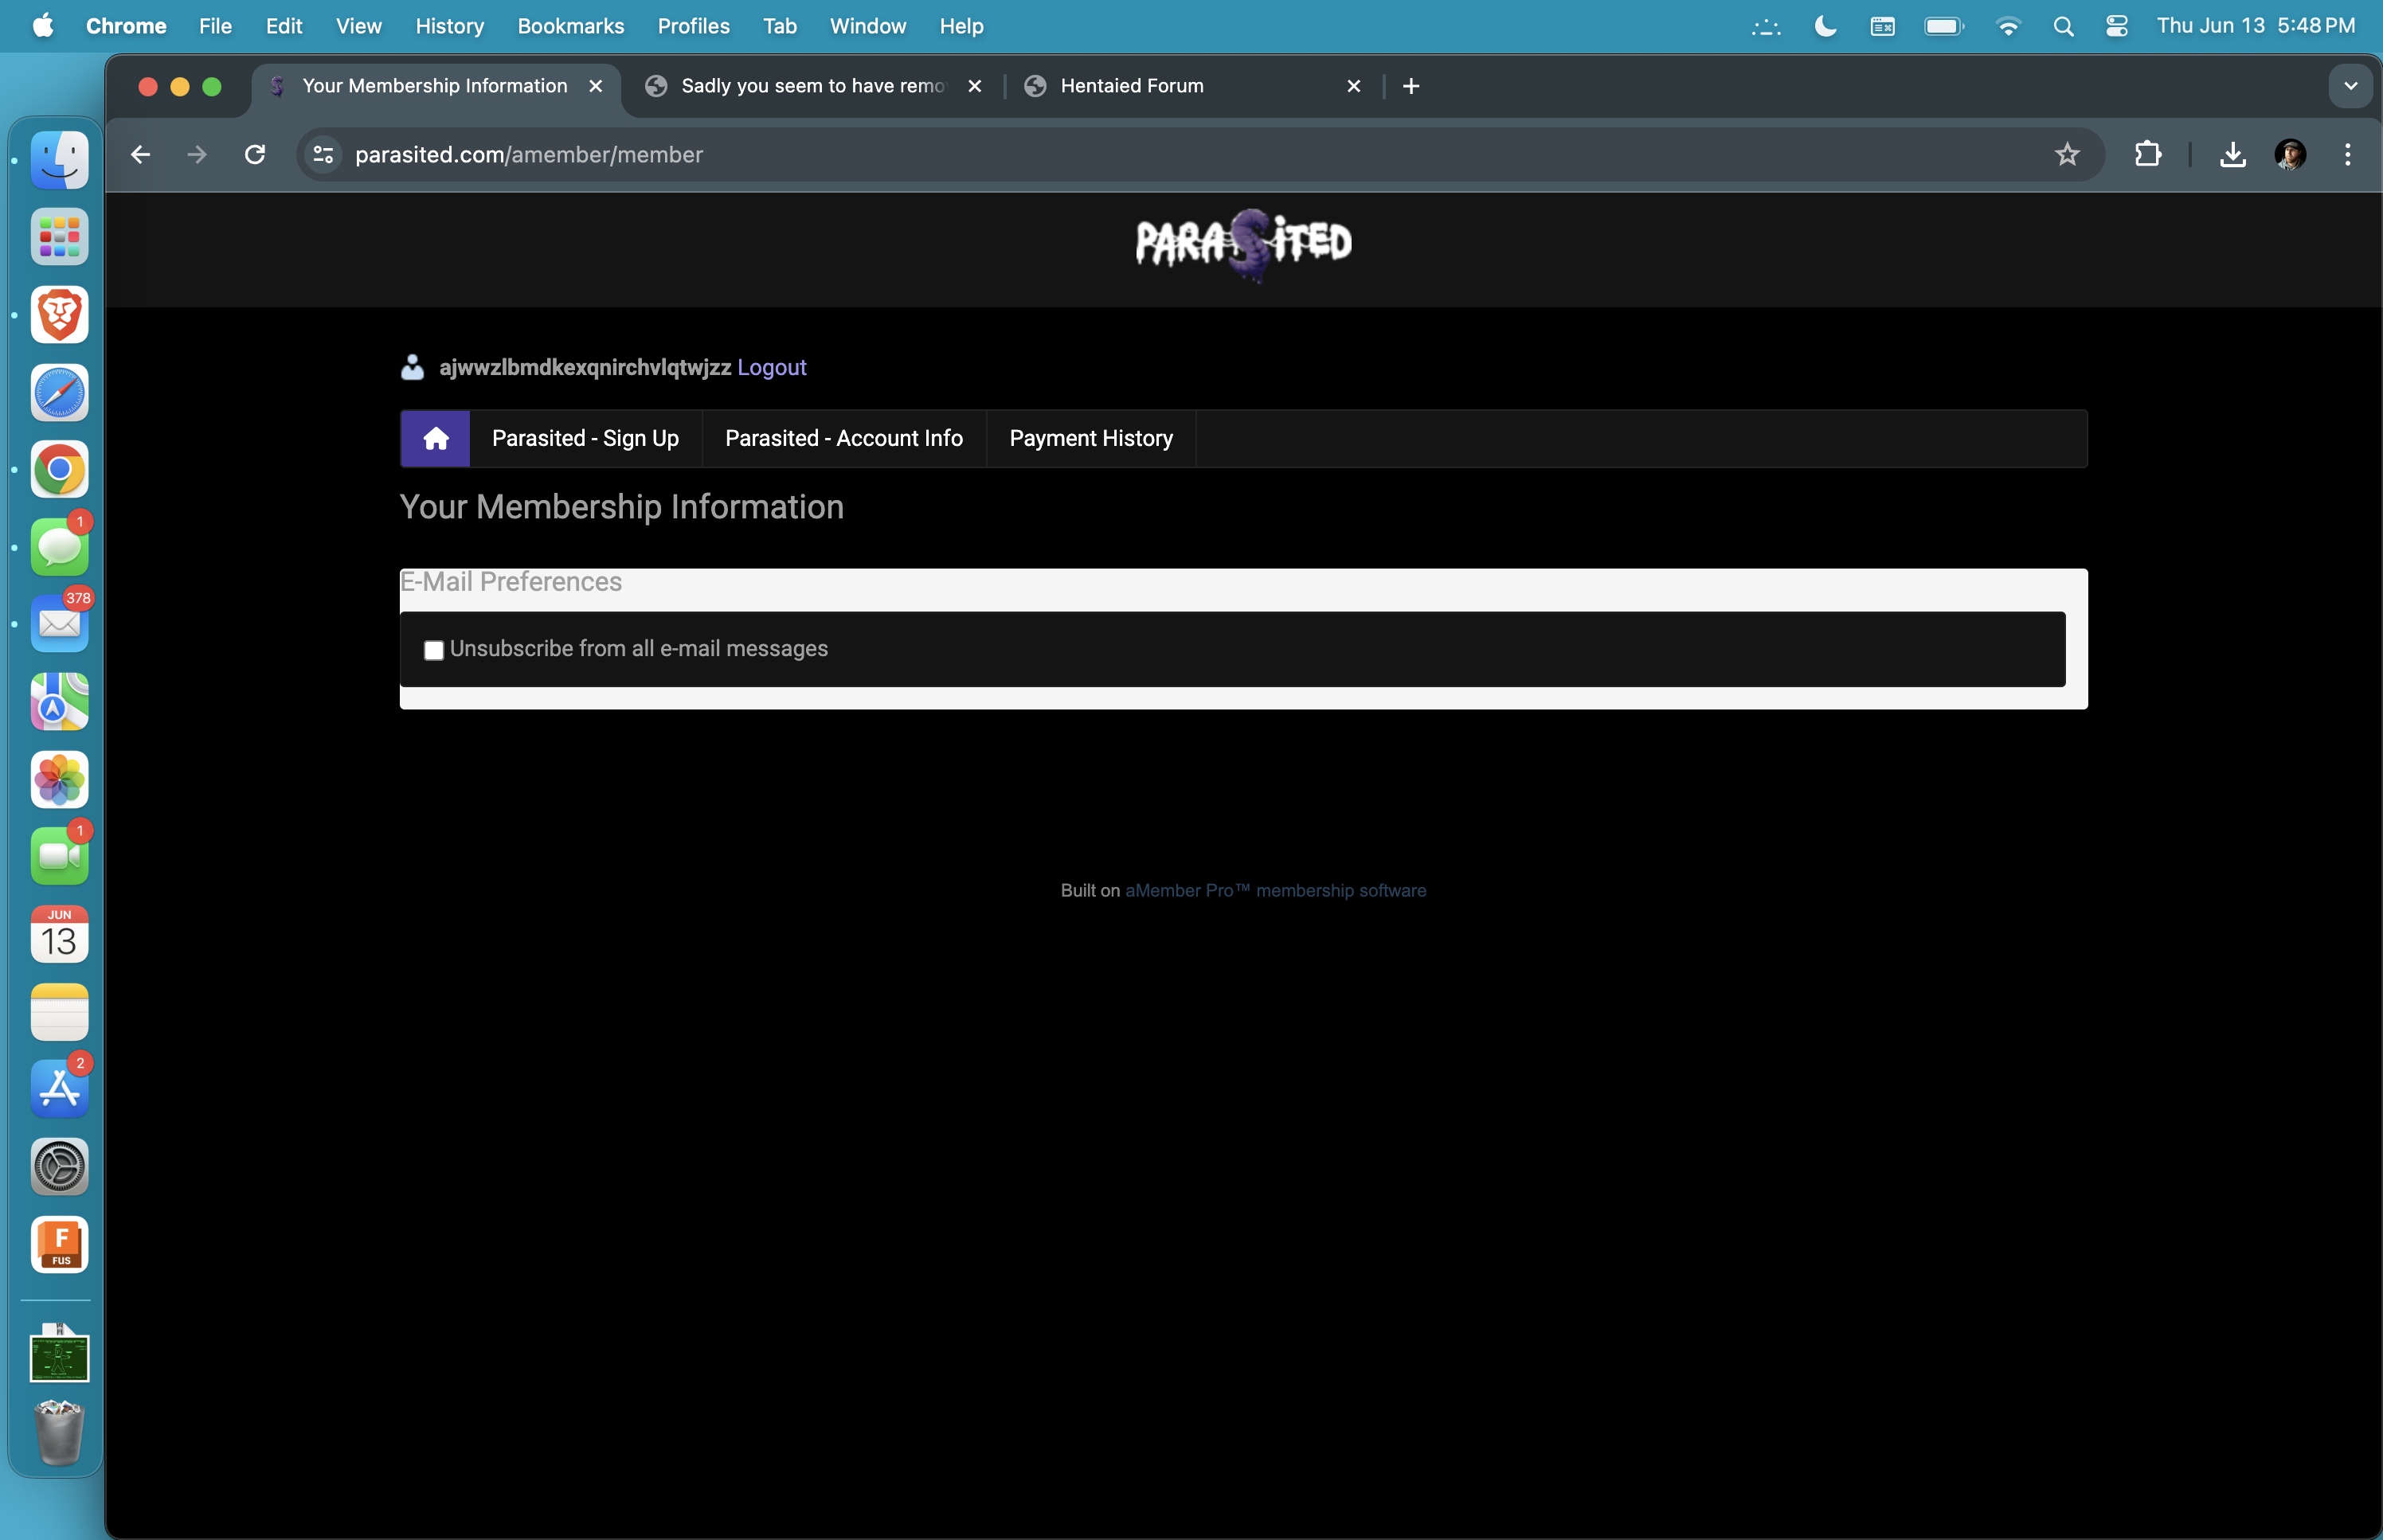This screenshot has width=2383, height=1540.
Task: Click the home icon in navigation bar
Action: [x=435, y=438]
